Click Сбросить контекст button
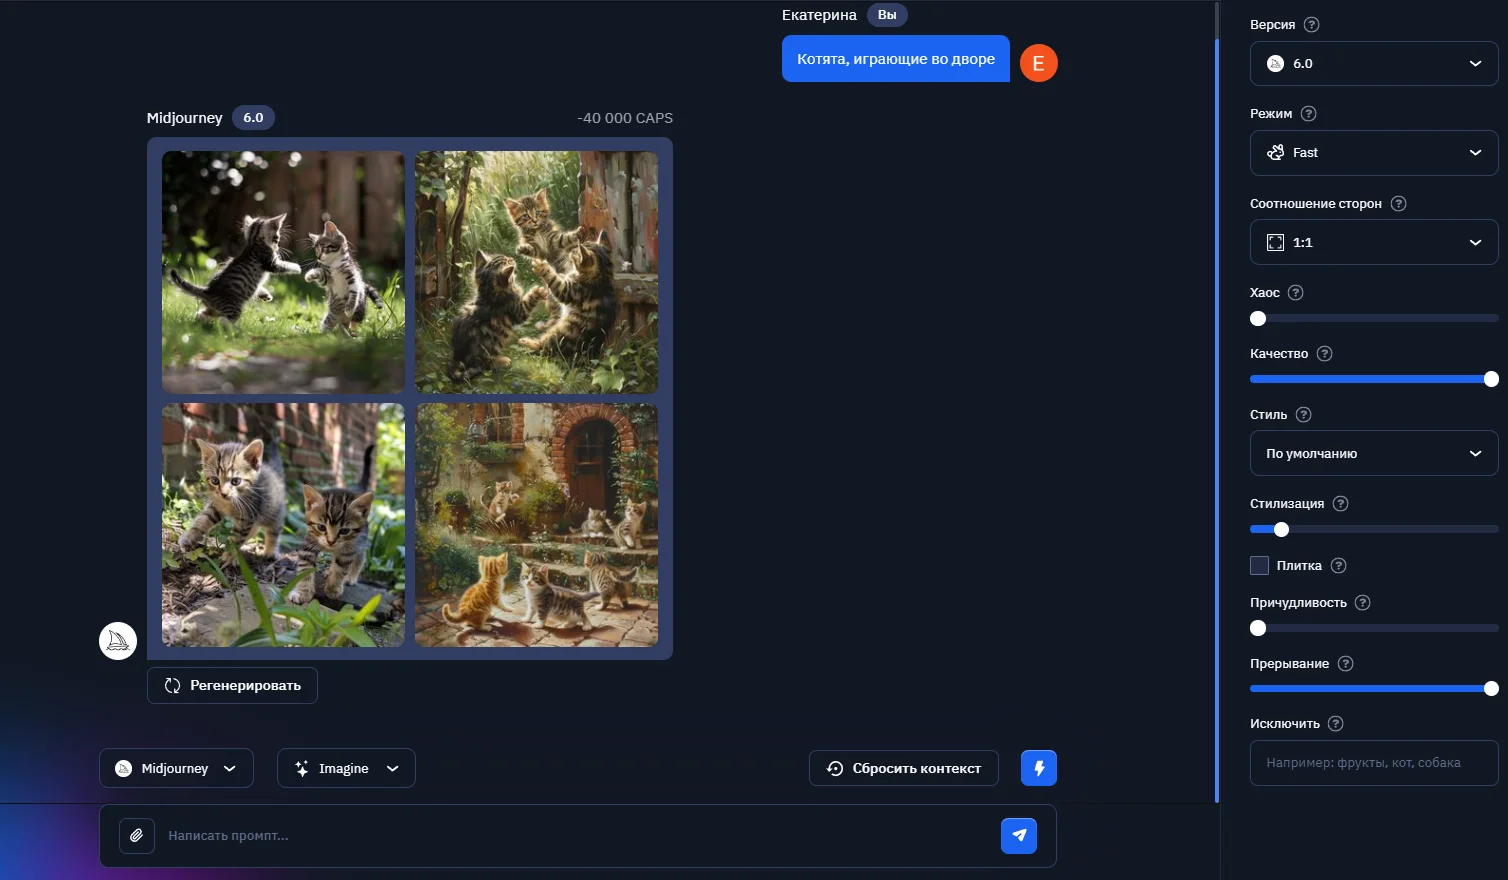Viewport: 1508px width, 880px height. [903, 769]
